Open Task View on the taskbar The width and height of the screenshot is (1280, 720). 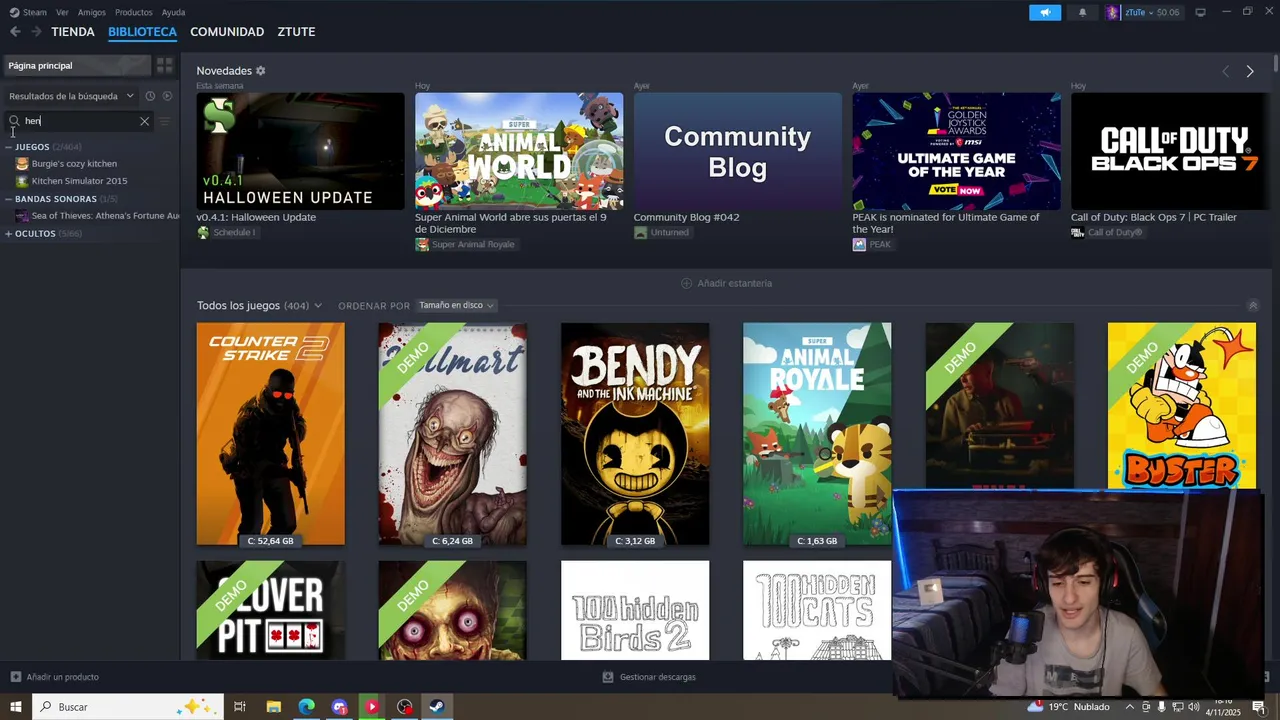[x=240, y=707]
